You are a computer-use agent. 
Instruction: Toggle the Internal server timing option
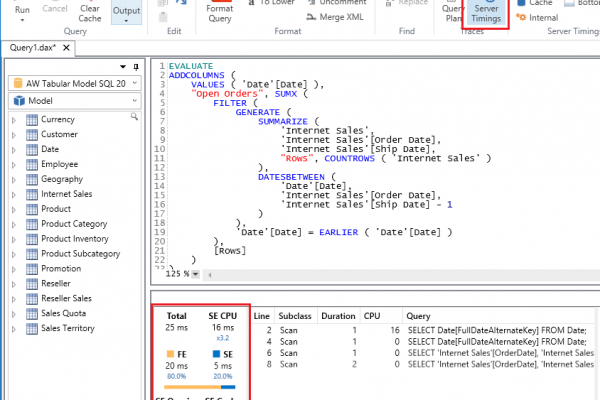pyautogui.click(x=537, y=18)
